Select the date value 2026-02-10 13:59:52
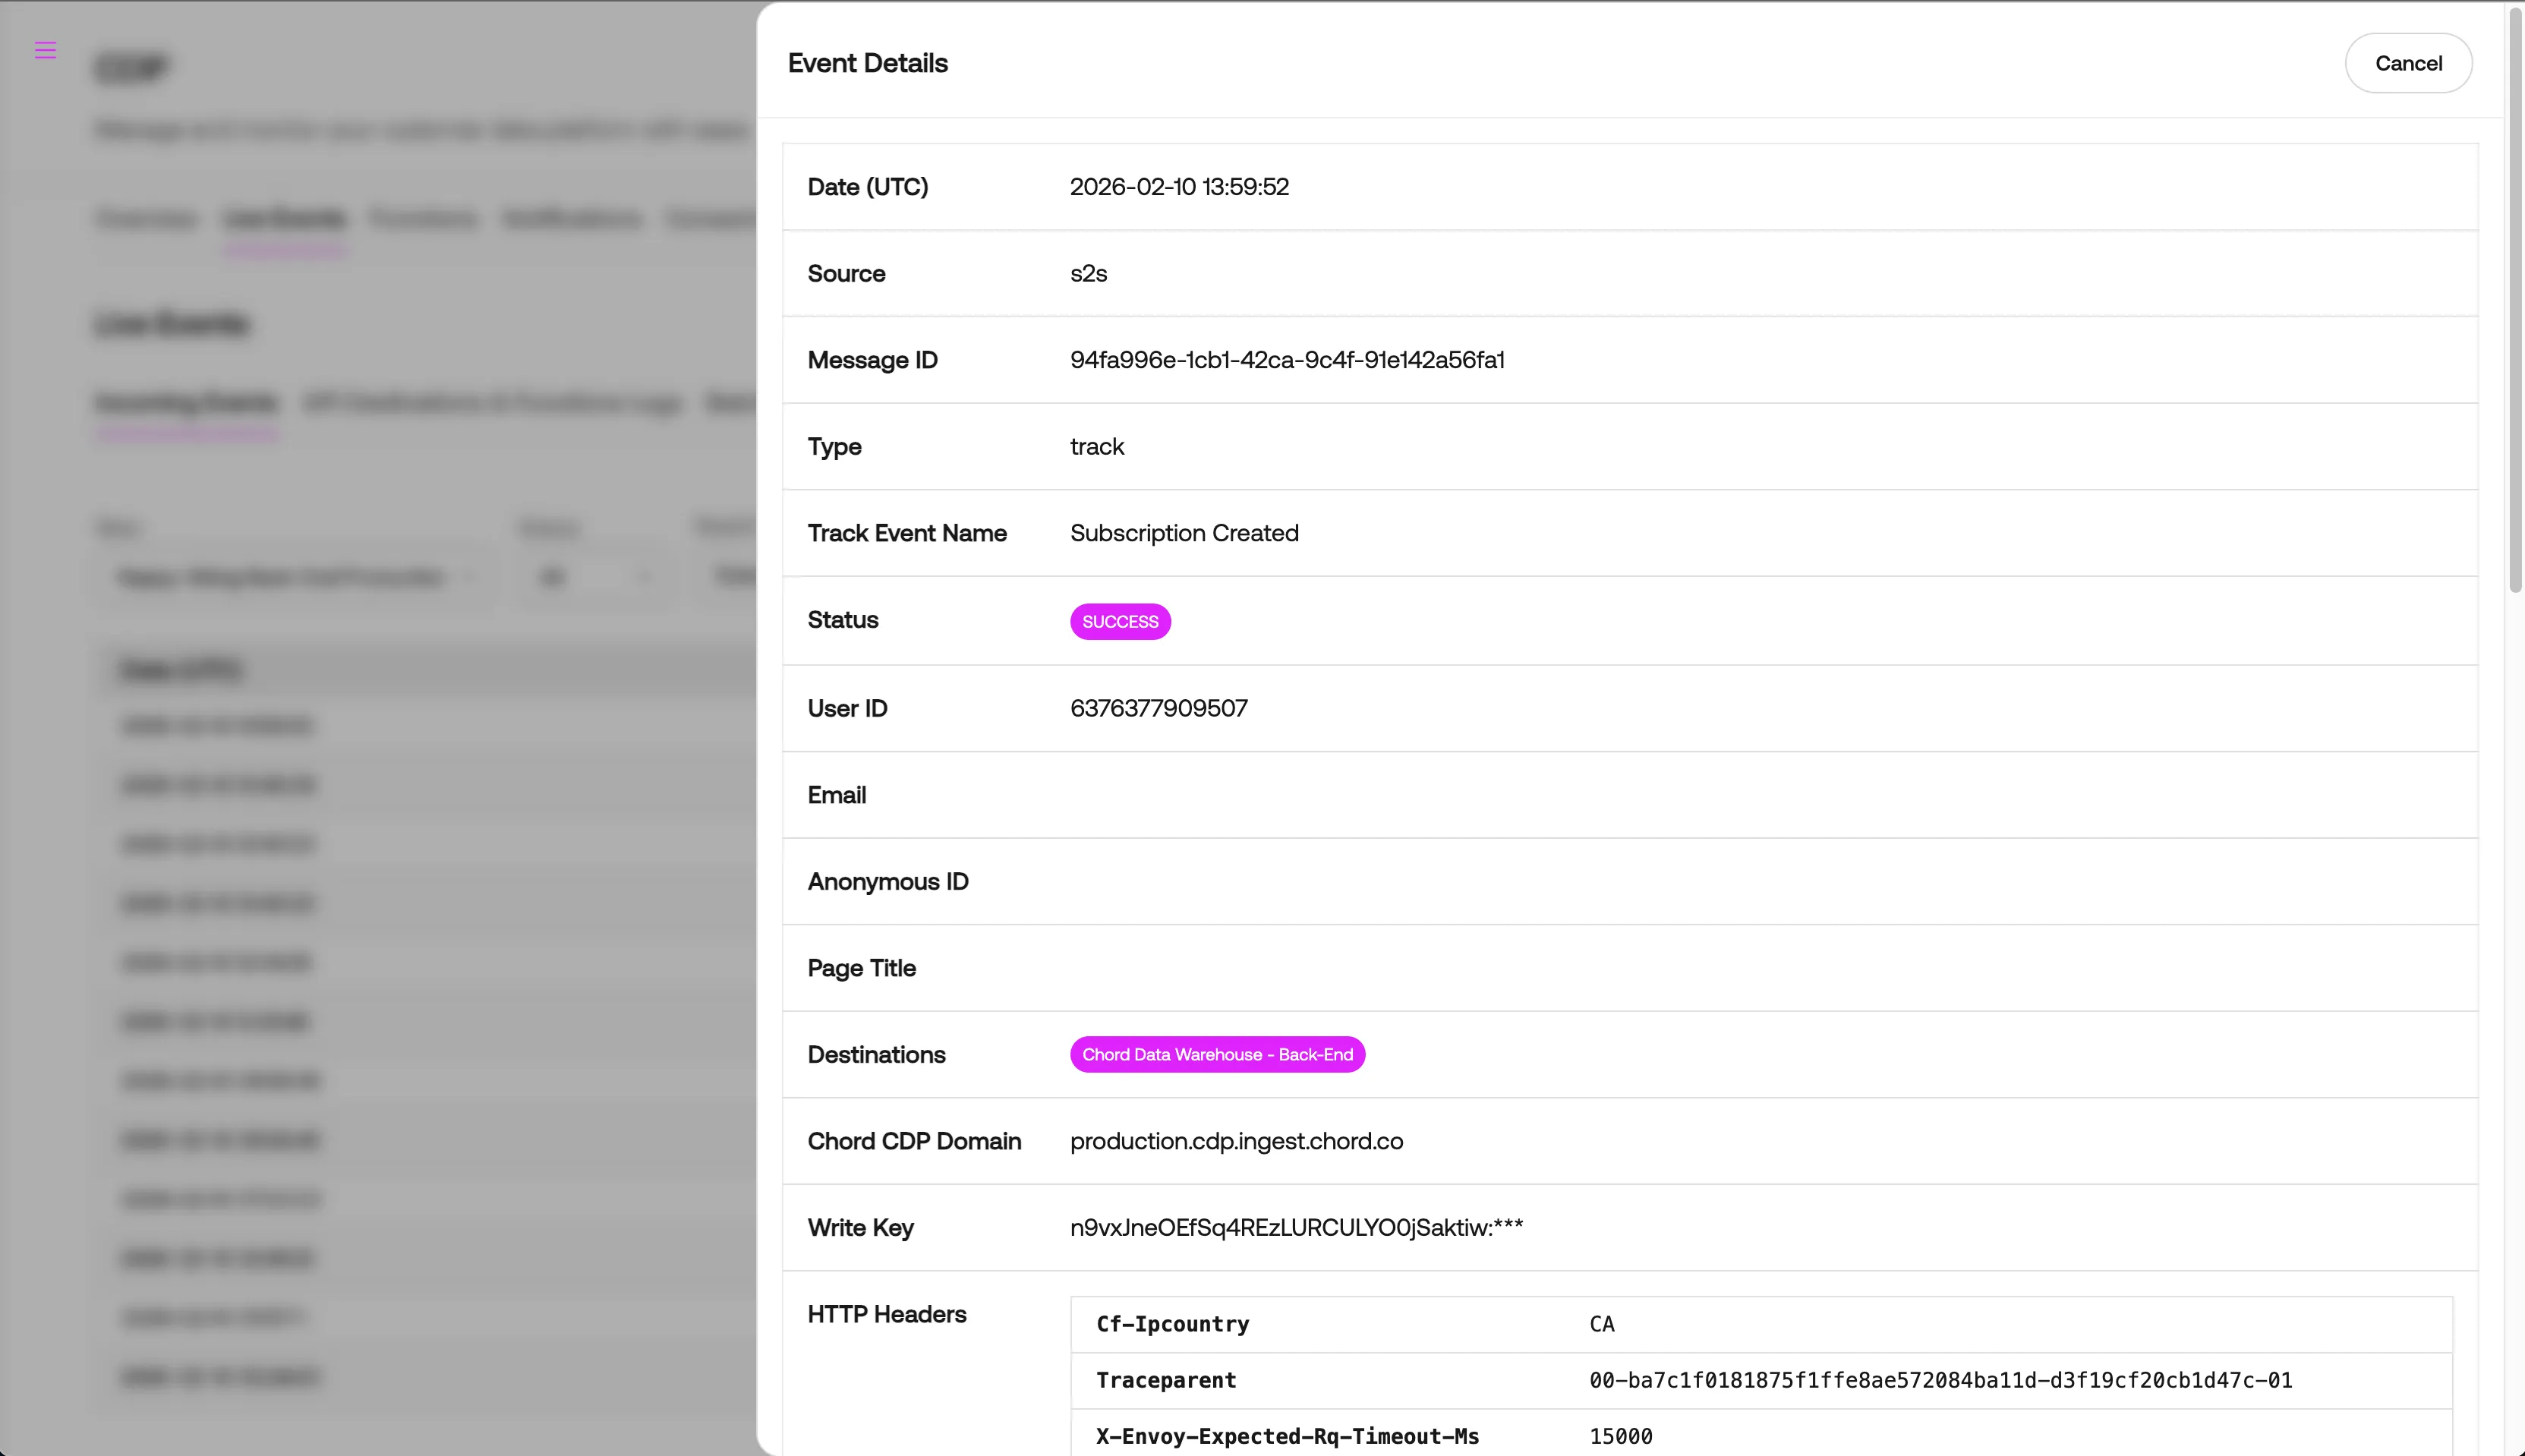 tap(1179, 187)
